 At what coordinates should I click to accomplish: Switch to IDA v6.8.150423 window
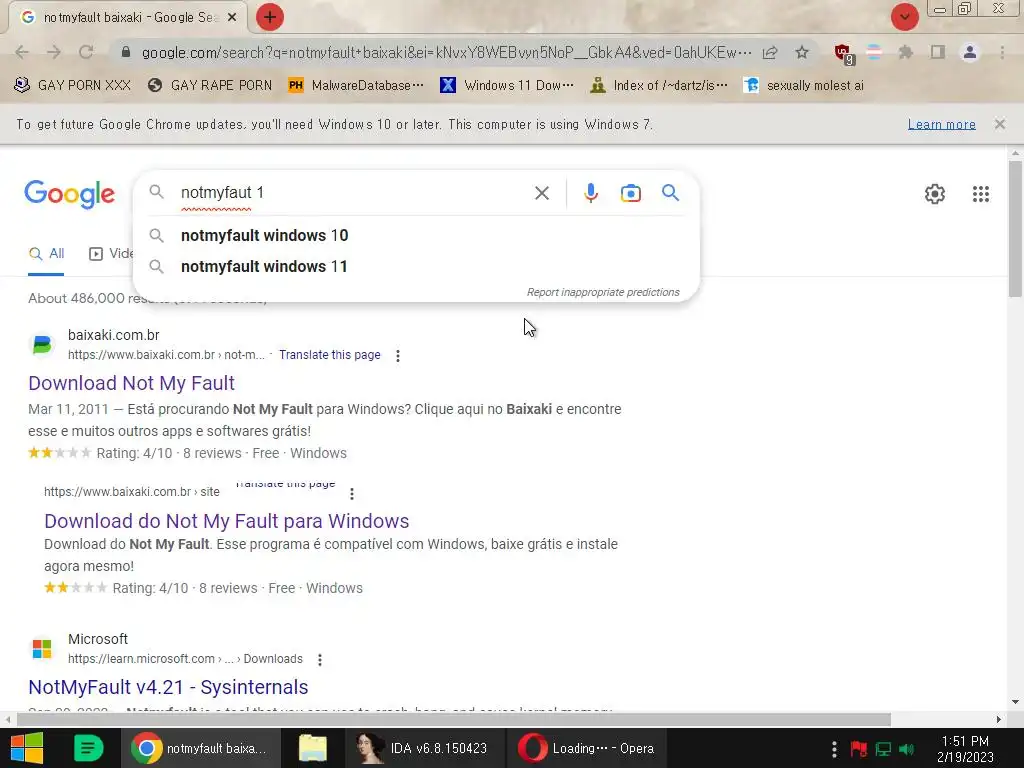tap(424, 748)
